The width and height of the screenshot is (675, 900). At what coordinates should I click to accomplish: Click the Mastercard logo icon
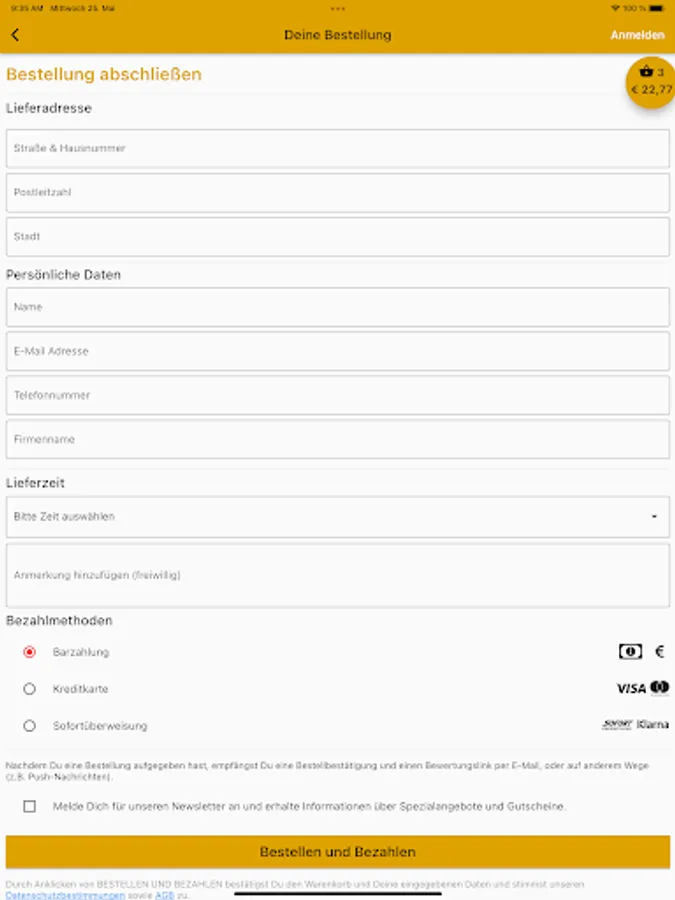tap(660, 688)
